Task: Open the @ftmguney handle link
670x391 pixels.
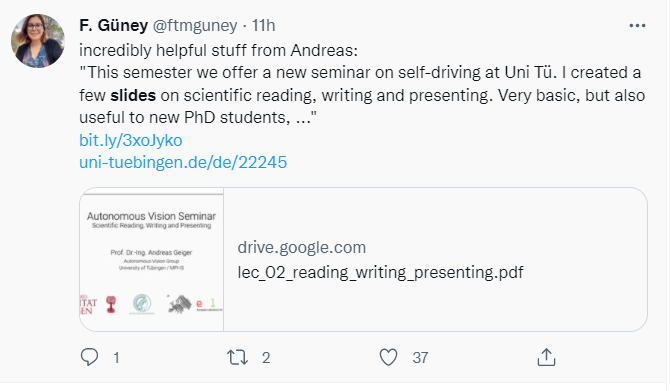Action: [195, 26]
